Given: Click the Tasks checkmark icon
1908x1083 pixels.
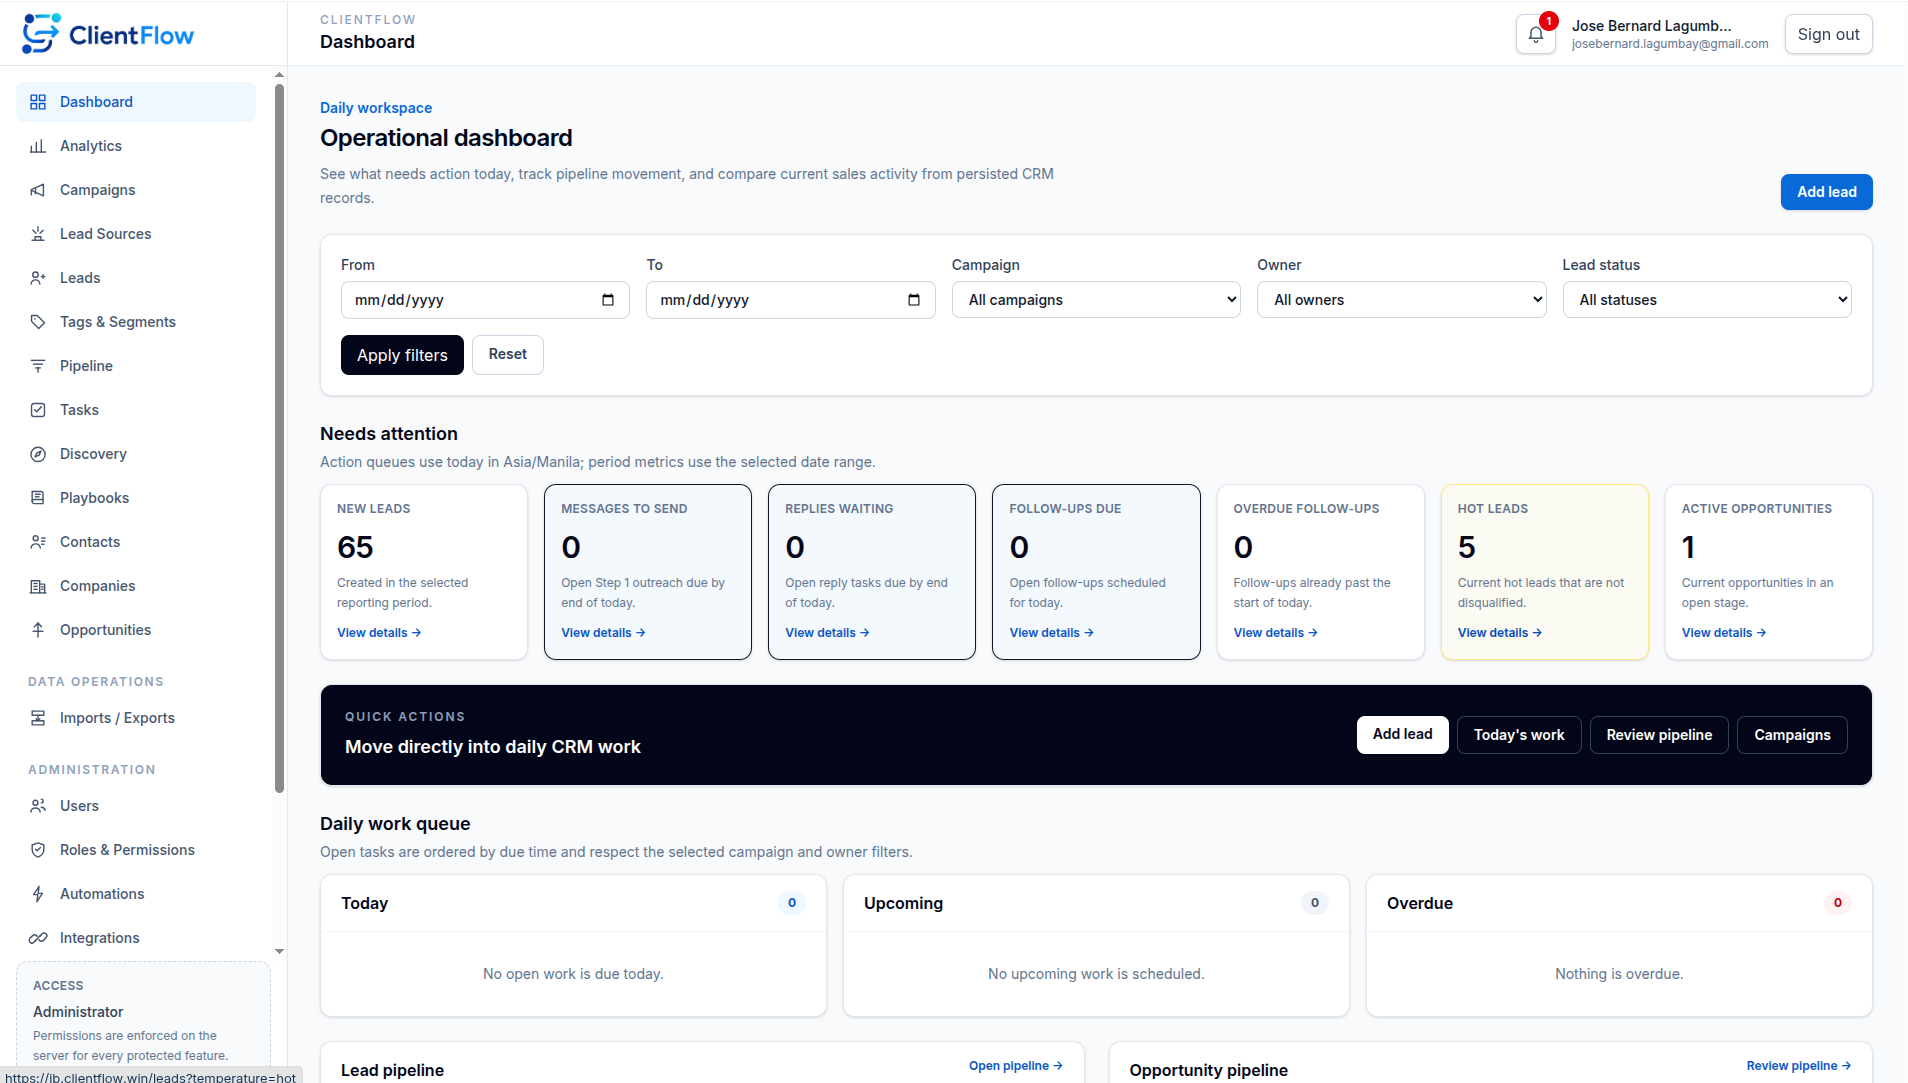Looking at the screenshot, I should [x=38, y=410].
